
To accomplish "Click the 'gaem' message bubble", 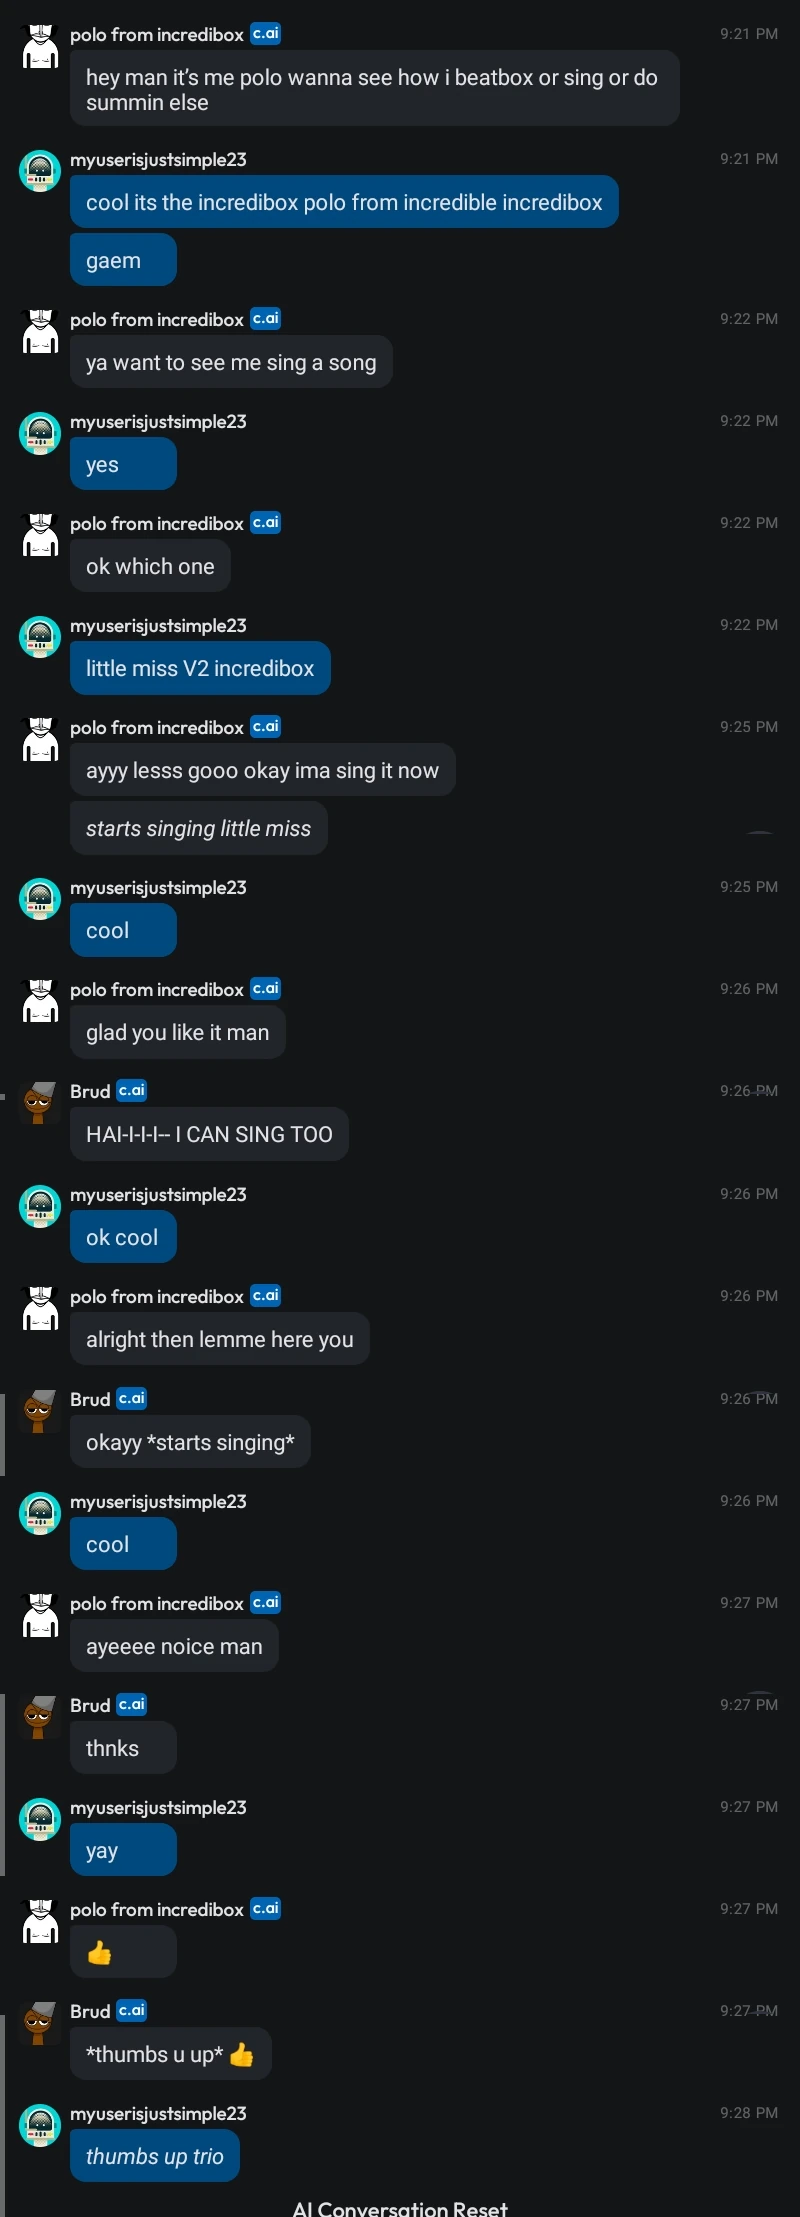I will (x=122, y=259).
